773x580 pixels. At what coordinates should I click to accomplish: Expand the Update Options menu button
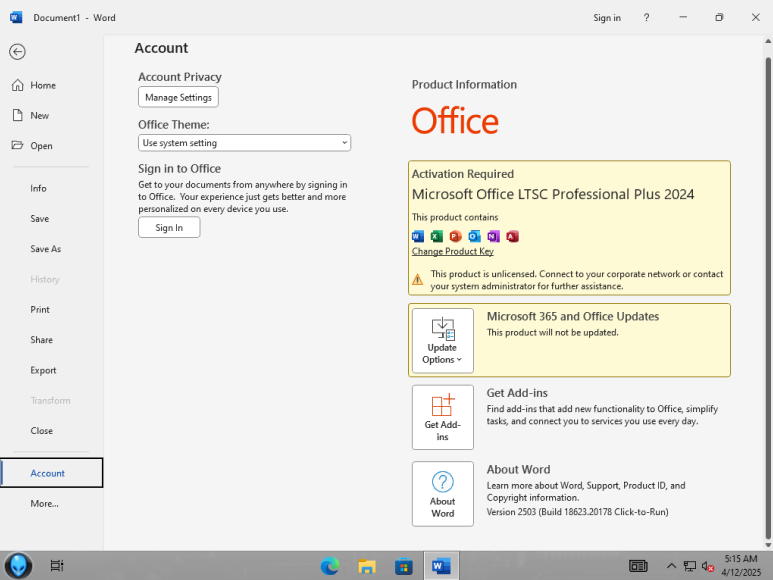[x=443, y=341]
